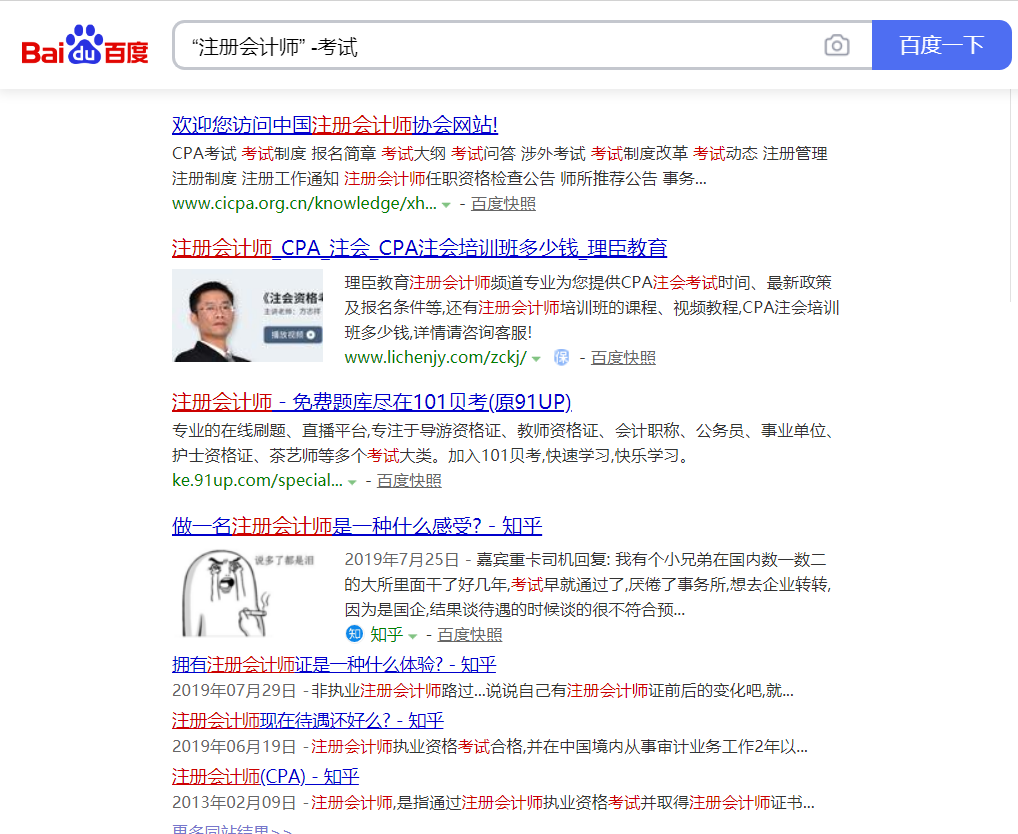The width and height of the screenshot is (1018, 834).
Task: Click 更多同站结果 link
Action: (x=232, y=828)
